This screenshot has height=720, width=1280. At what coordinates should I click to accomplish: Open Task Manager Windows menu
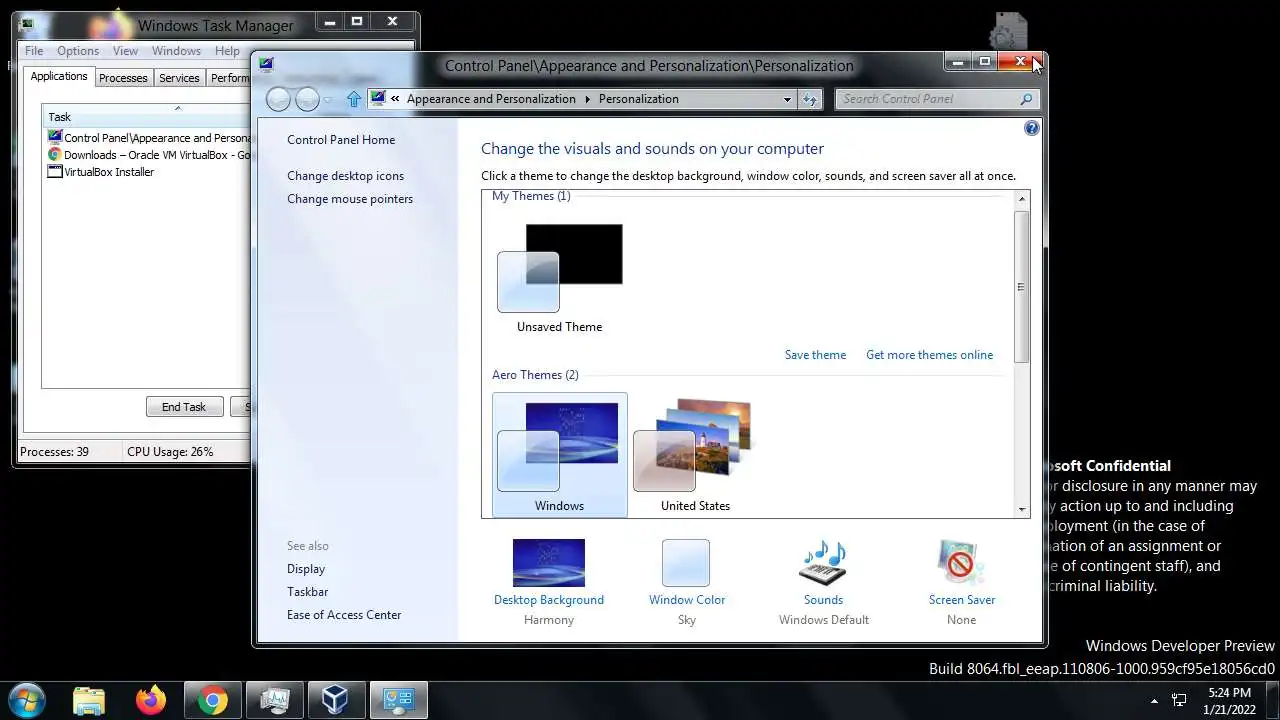coord(176,51)
